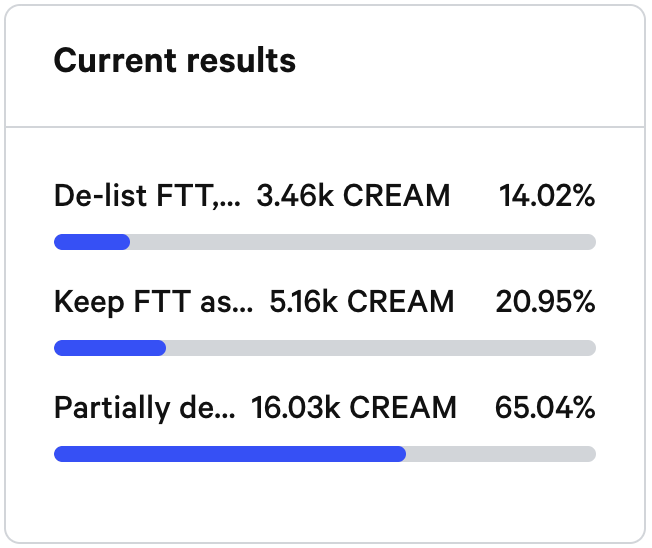
Task: Click the blue fill of the De-list FTT bar
Action: [92, 242]
